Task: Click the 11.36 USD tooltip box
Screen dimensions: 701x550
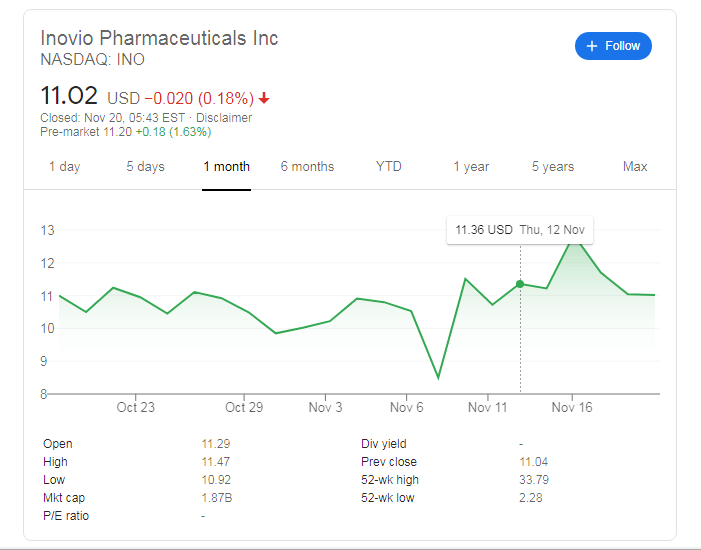Action: (x=520, y=230)
